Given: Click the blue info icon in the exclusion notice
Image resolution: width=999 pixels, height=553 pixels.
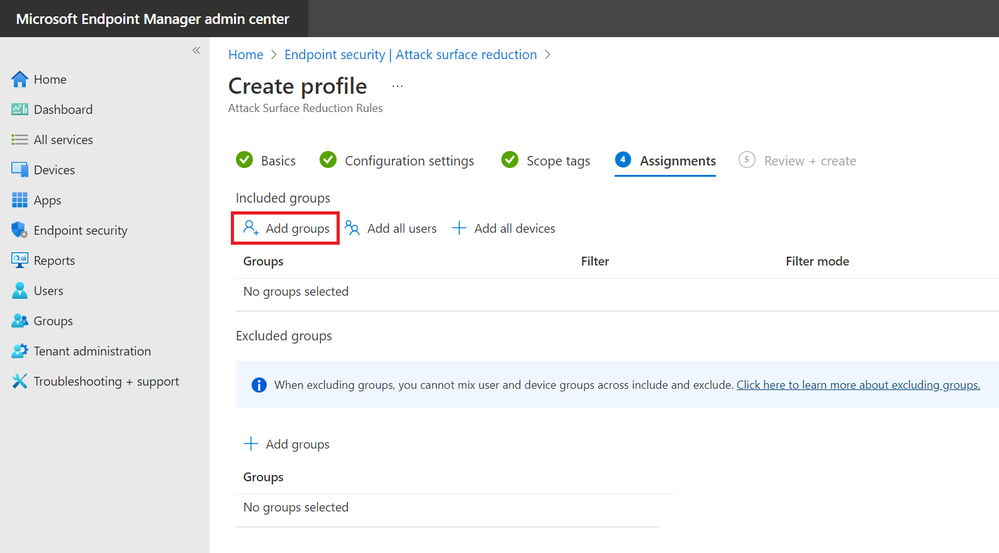Looking at the screenshot, I should click(259, 385).
